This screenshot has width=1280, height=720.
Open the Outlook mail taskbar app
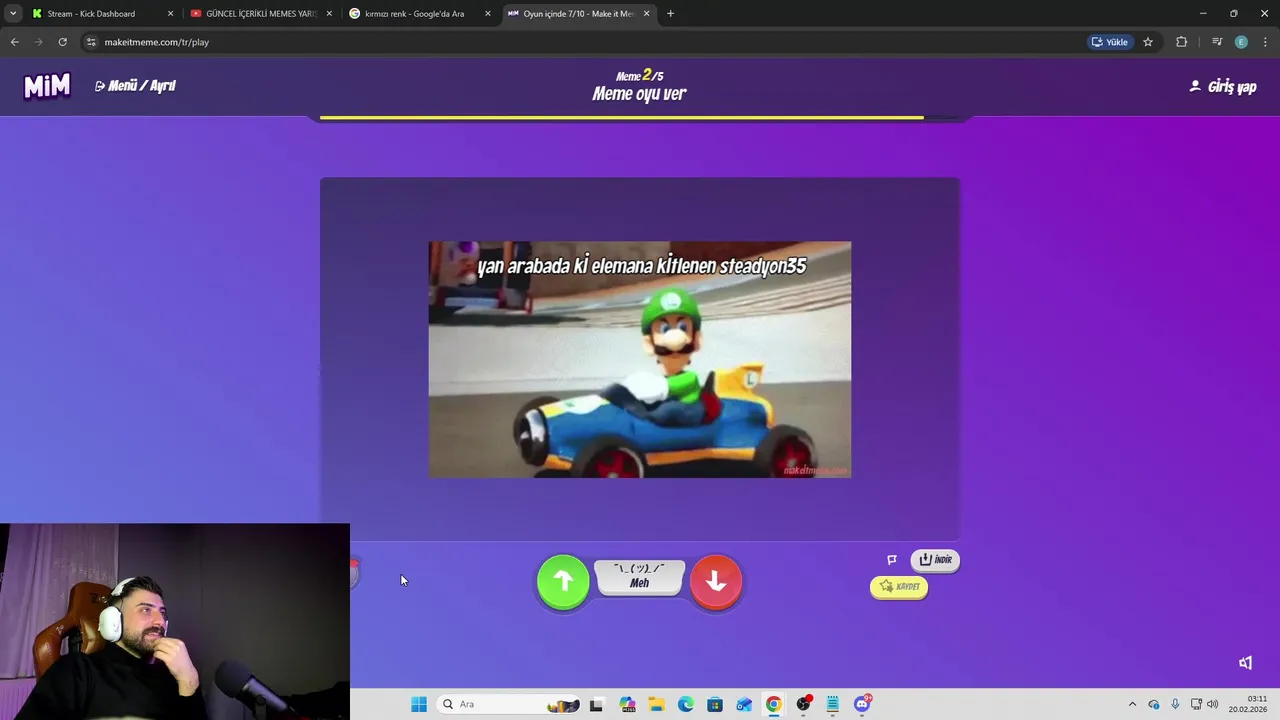[x=744, y=704]
